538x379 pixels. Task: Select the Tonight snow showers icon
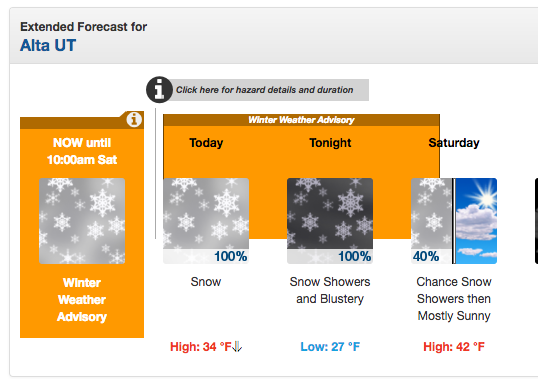coord(330,221)
